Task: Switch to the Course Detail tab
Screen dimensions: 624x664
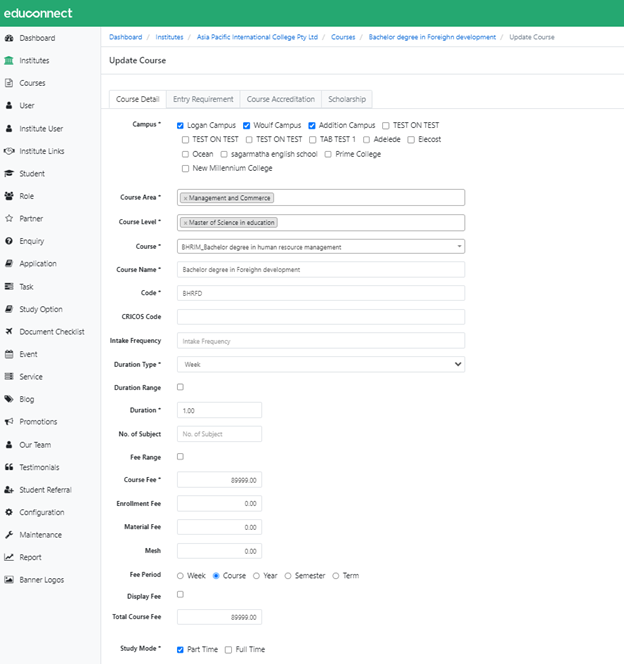Action: coord(138,99)
